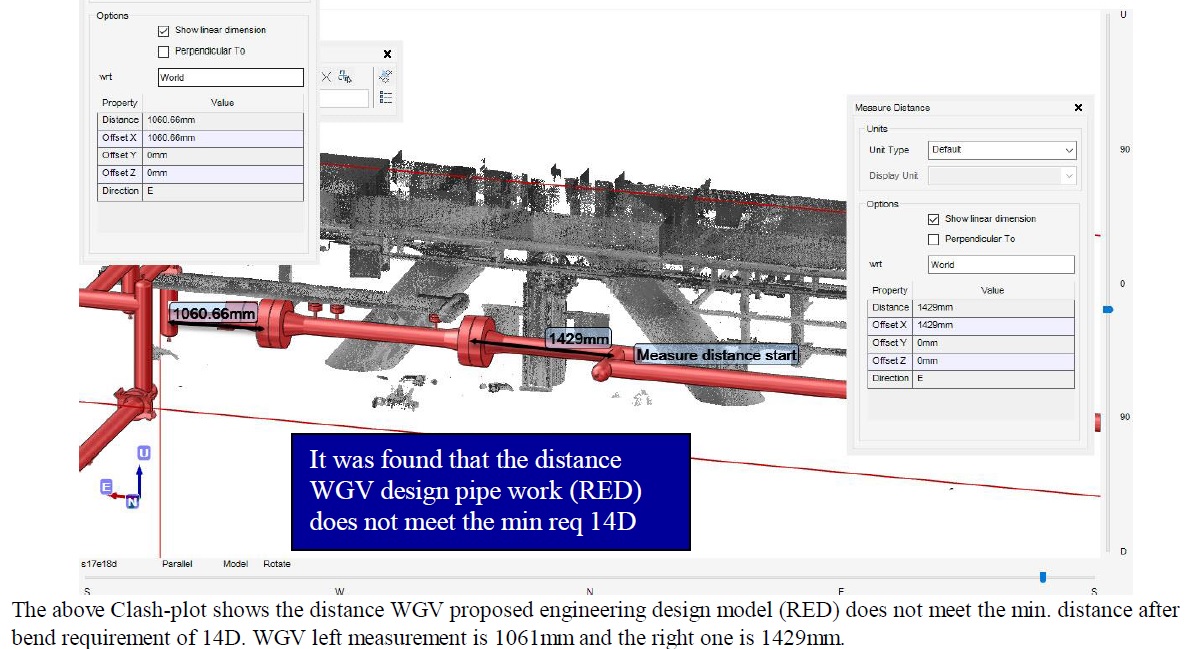This screenshot has width=1192, height=649.
Task: Click the N axis on orientation gizmo
Action: point(132,503)
